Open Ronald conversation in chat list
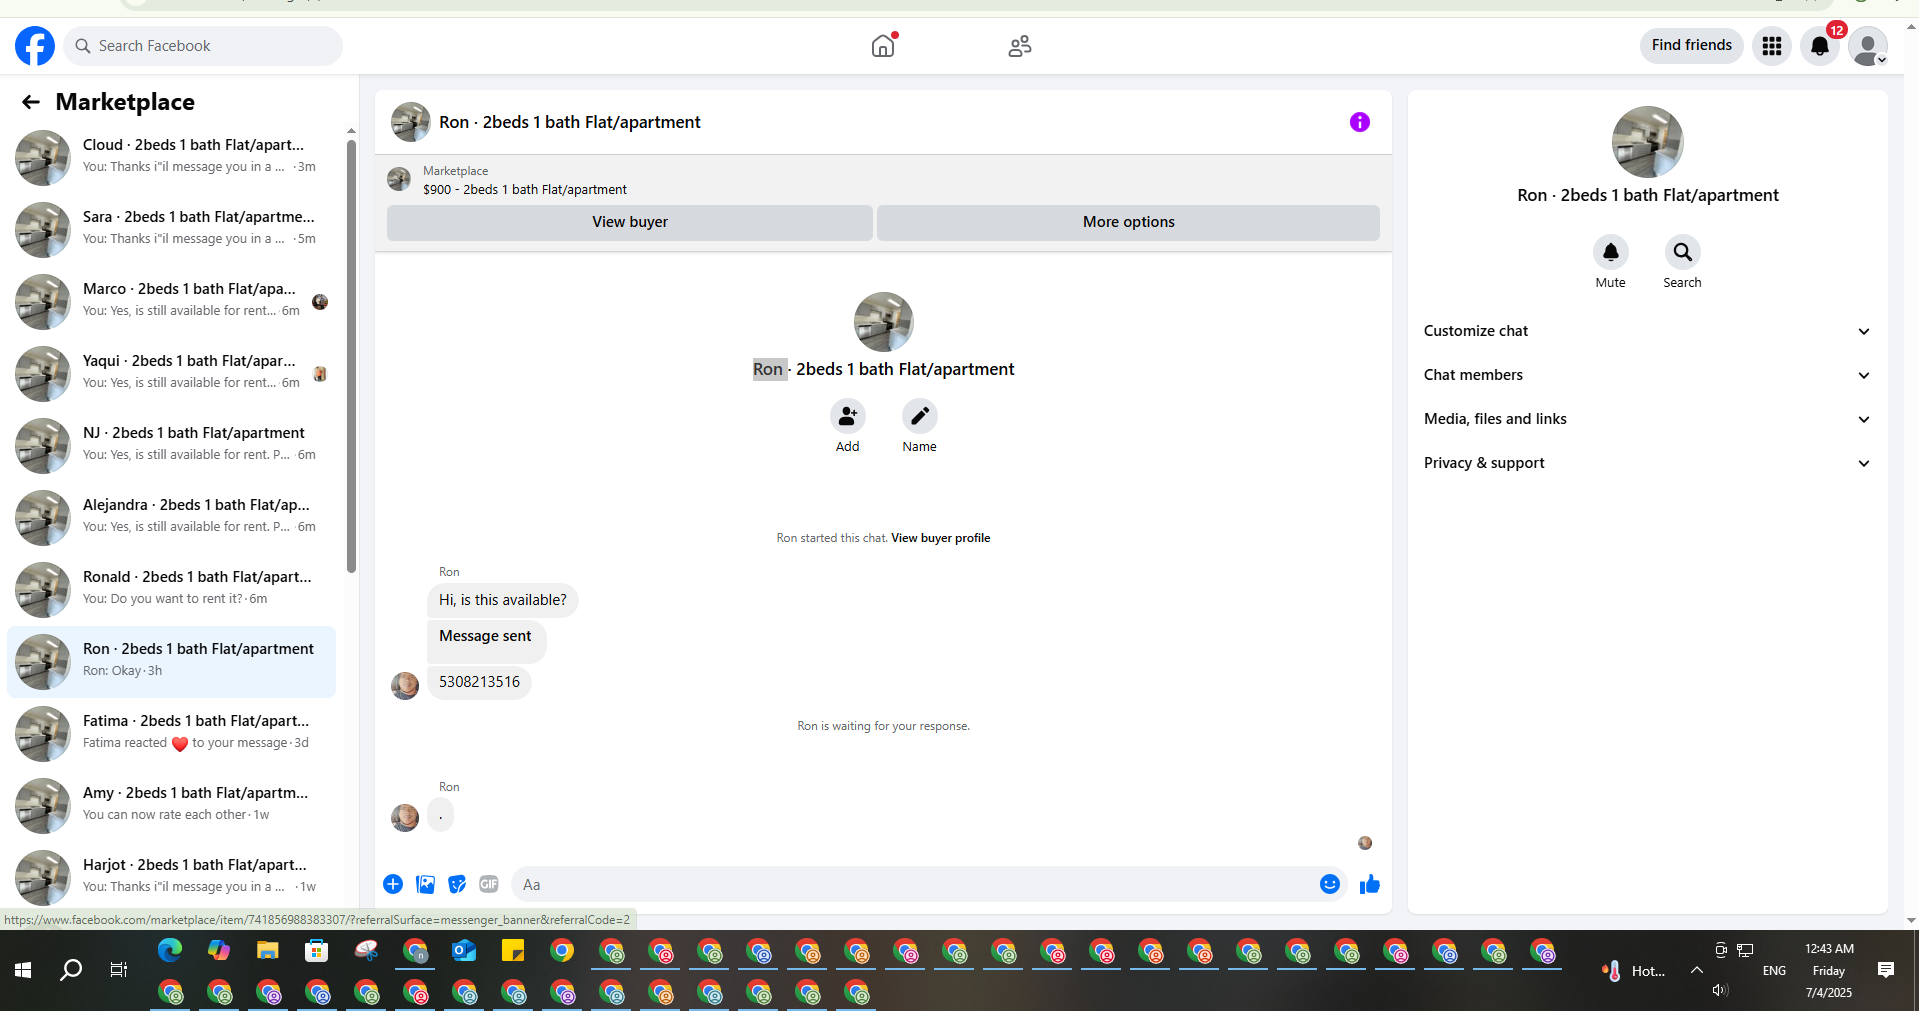 coord(171,589)
